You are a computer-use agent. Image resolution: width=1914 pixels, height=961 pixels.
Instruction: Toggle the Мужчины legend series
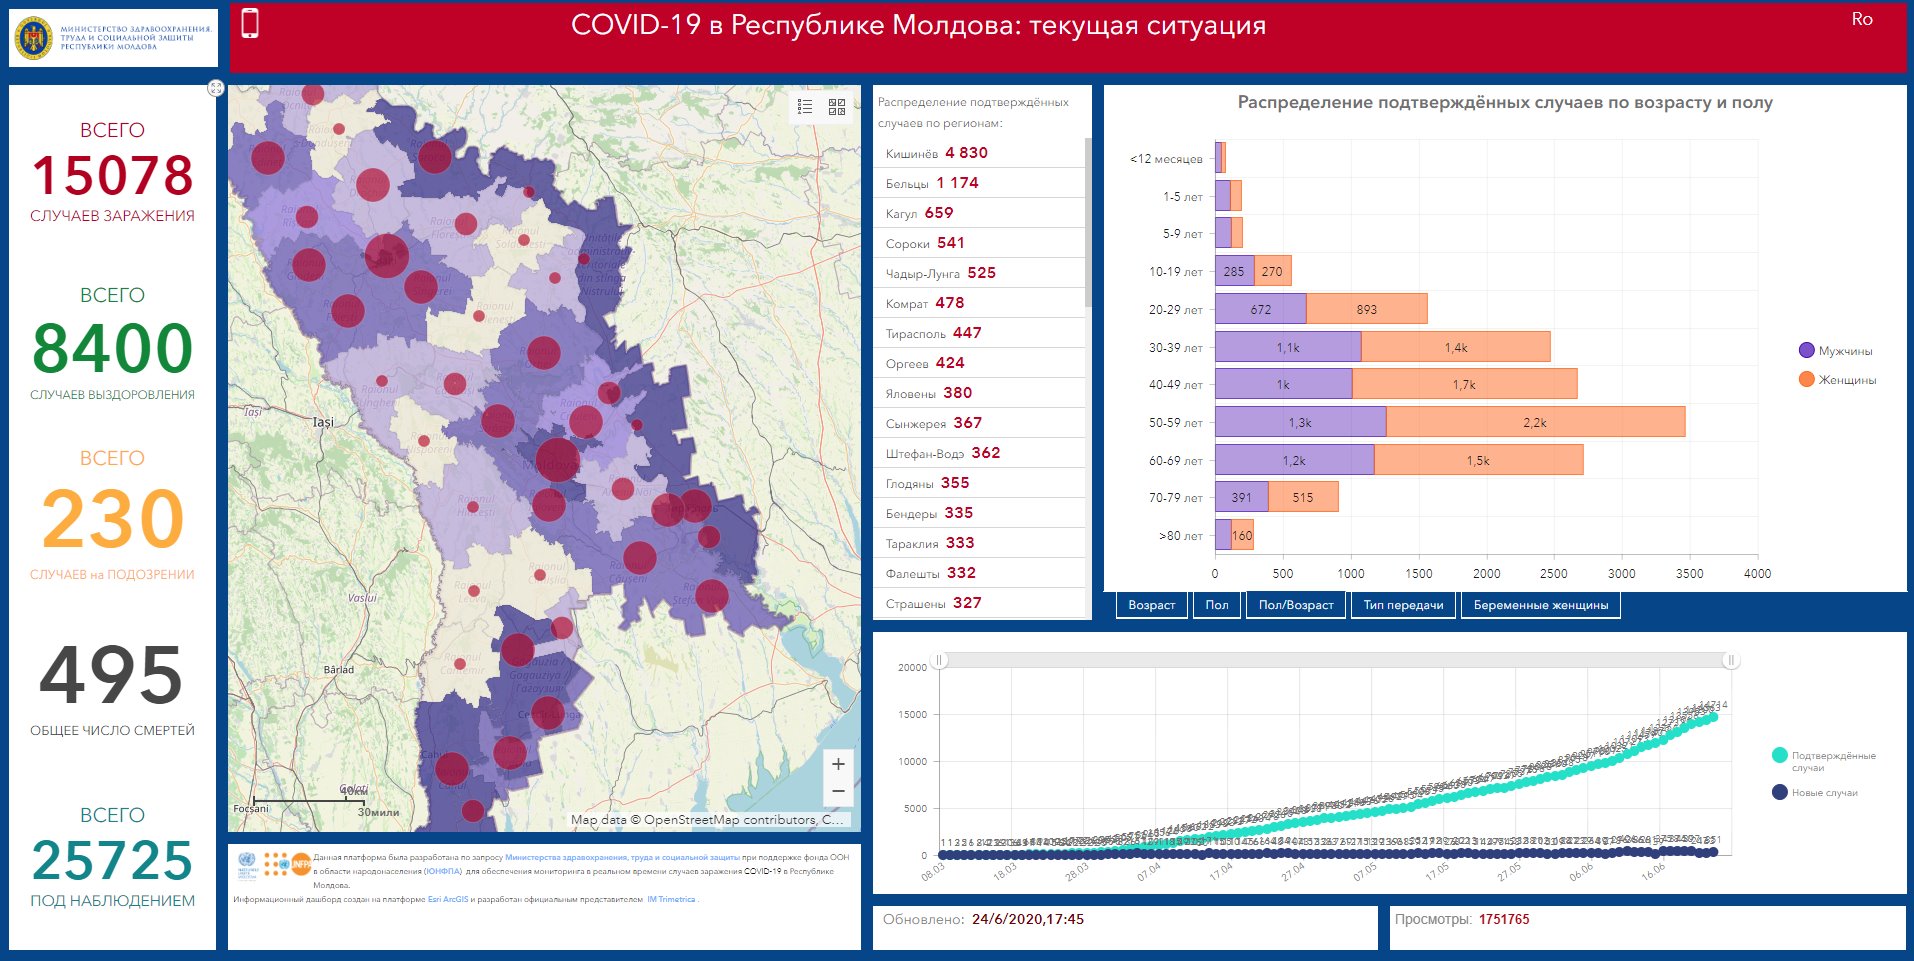(1835, 351)
